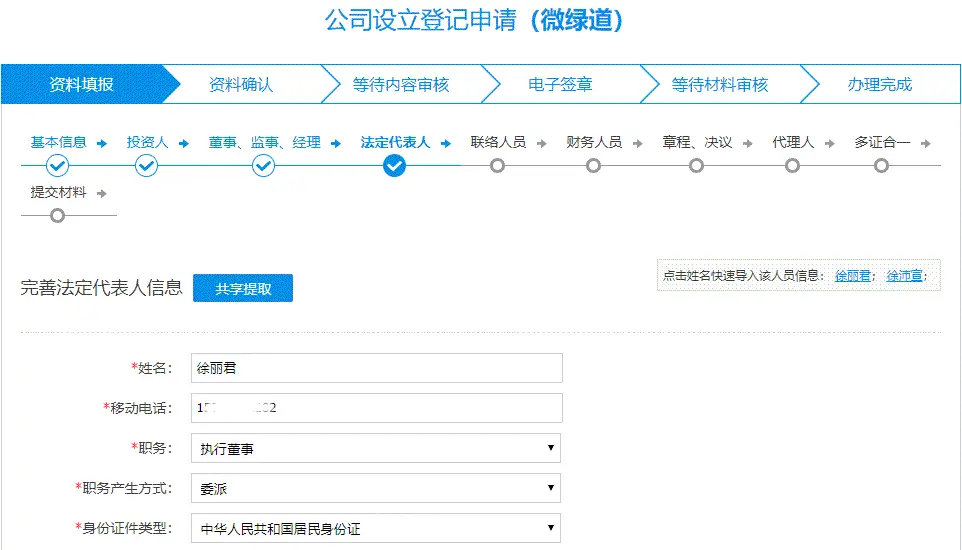This screenshot has height=550, width=962.
Task: Click the arrow icon next to 提交材料
Action: tap(102, 194)
